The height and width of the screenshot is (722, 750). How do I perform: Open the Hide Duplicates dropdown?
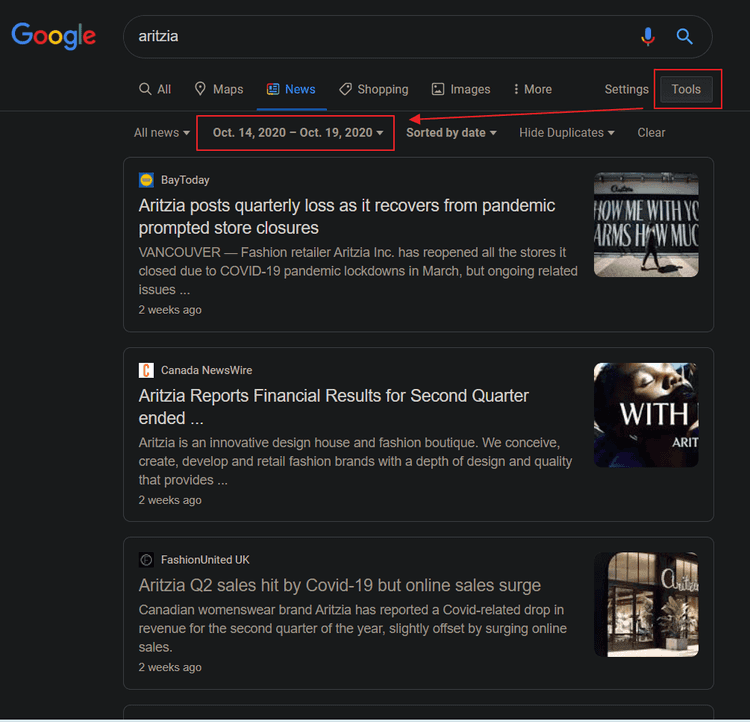point(567,133)
